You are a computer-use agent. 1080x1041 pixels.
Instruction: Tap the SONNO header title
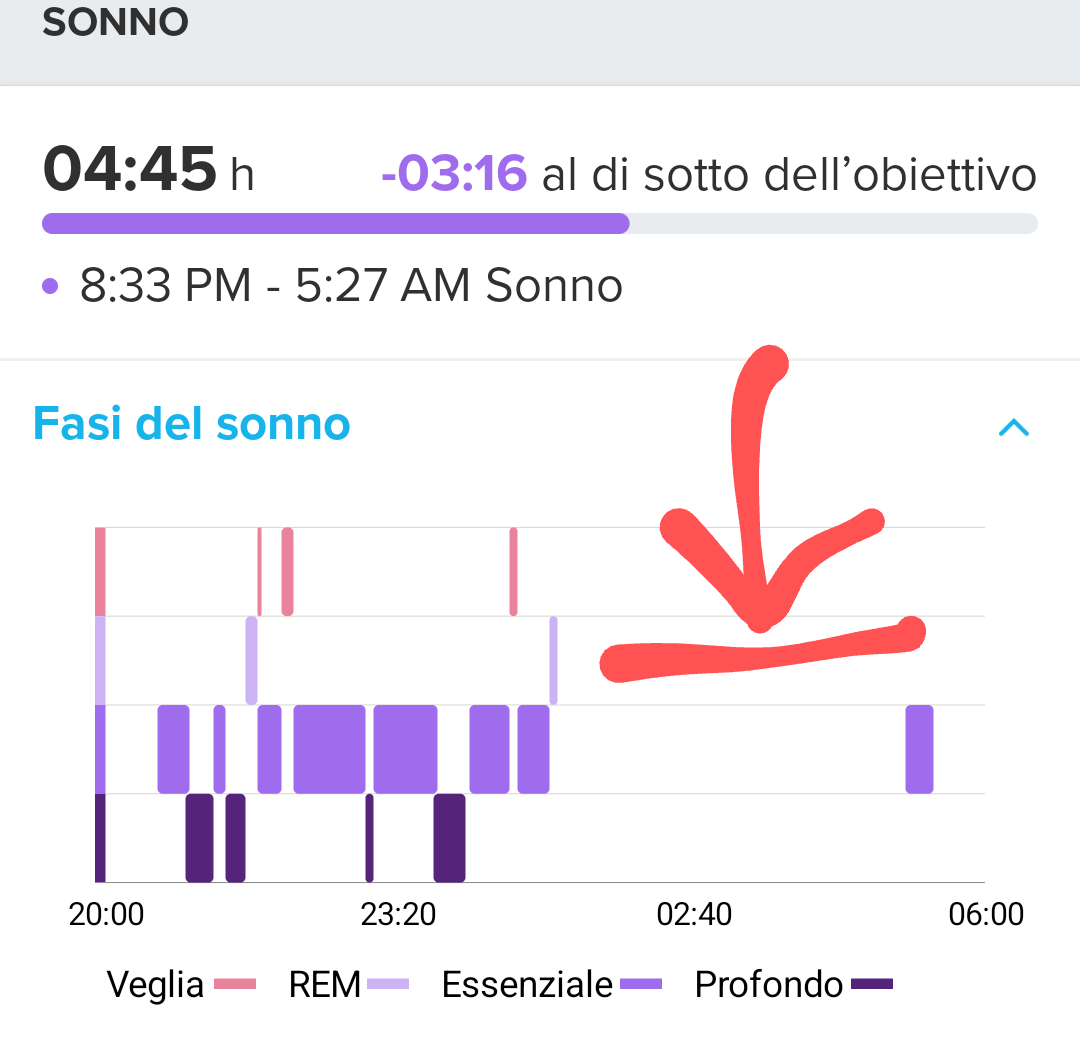point(115,22)
